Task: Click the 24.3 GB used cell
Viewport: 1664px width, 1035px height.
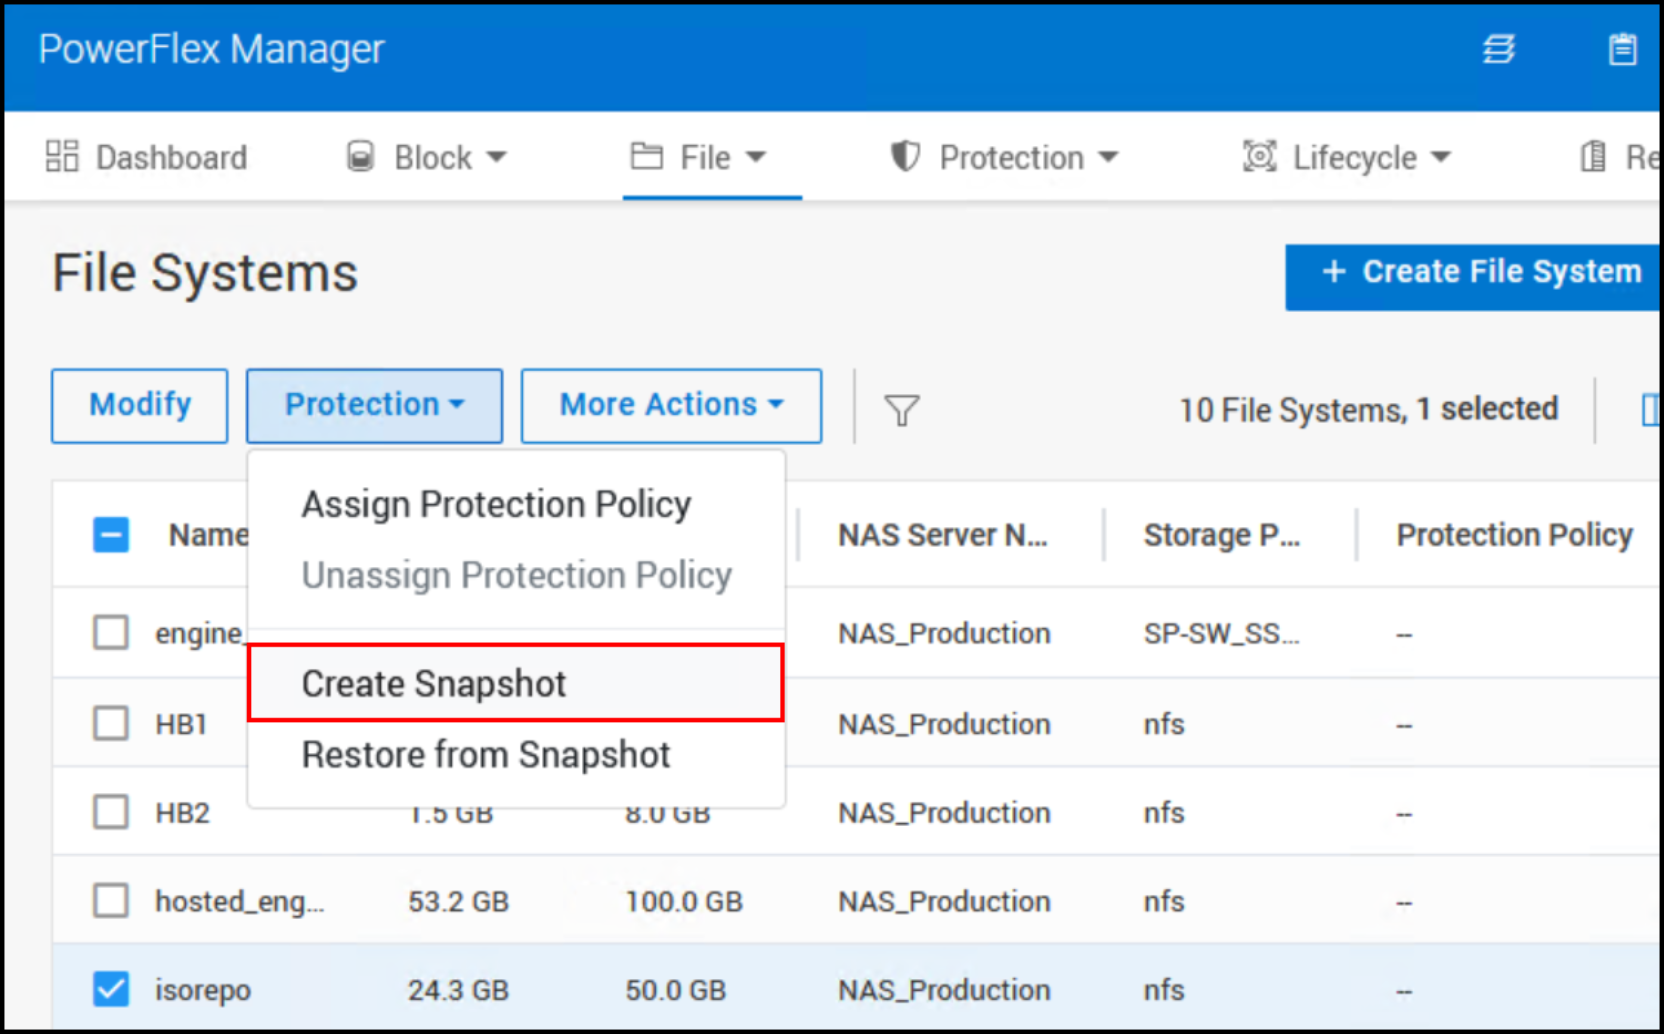Action: [x=458, y=990]
